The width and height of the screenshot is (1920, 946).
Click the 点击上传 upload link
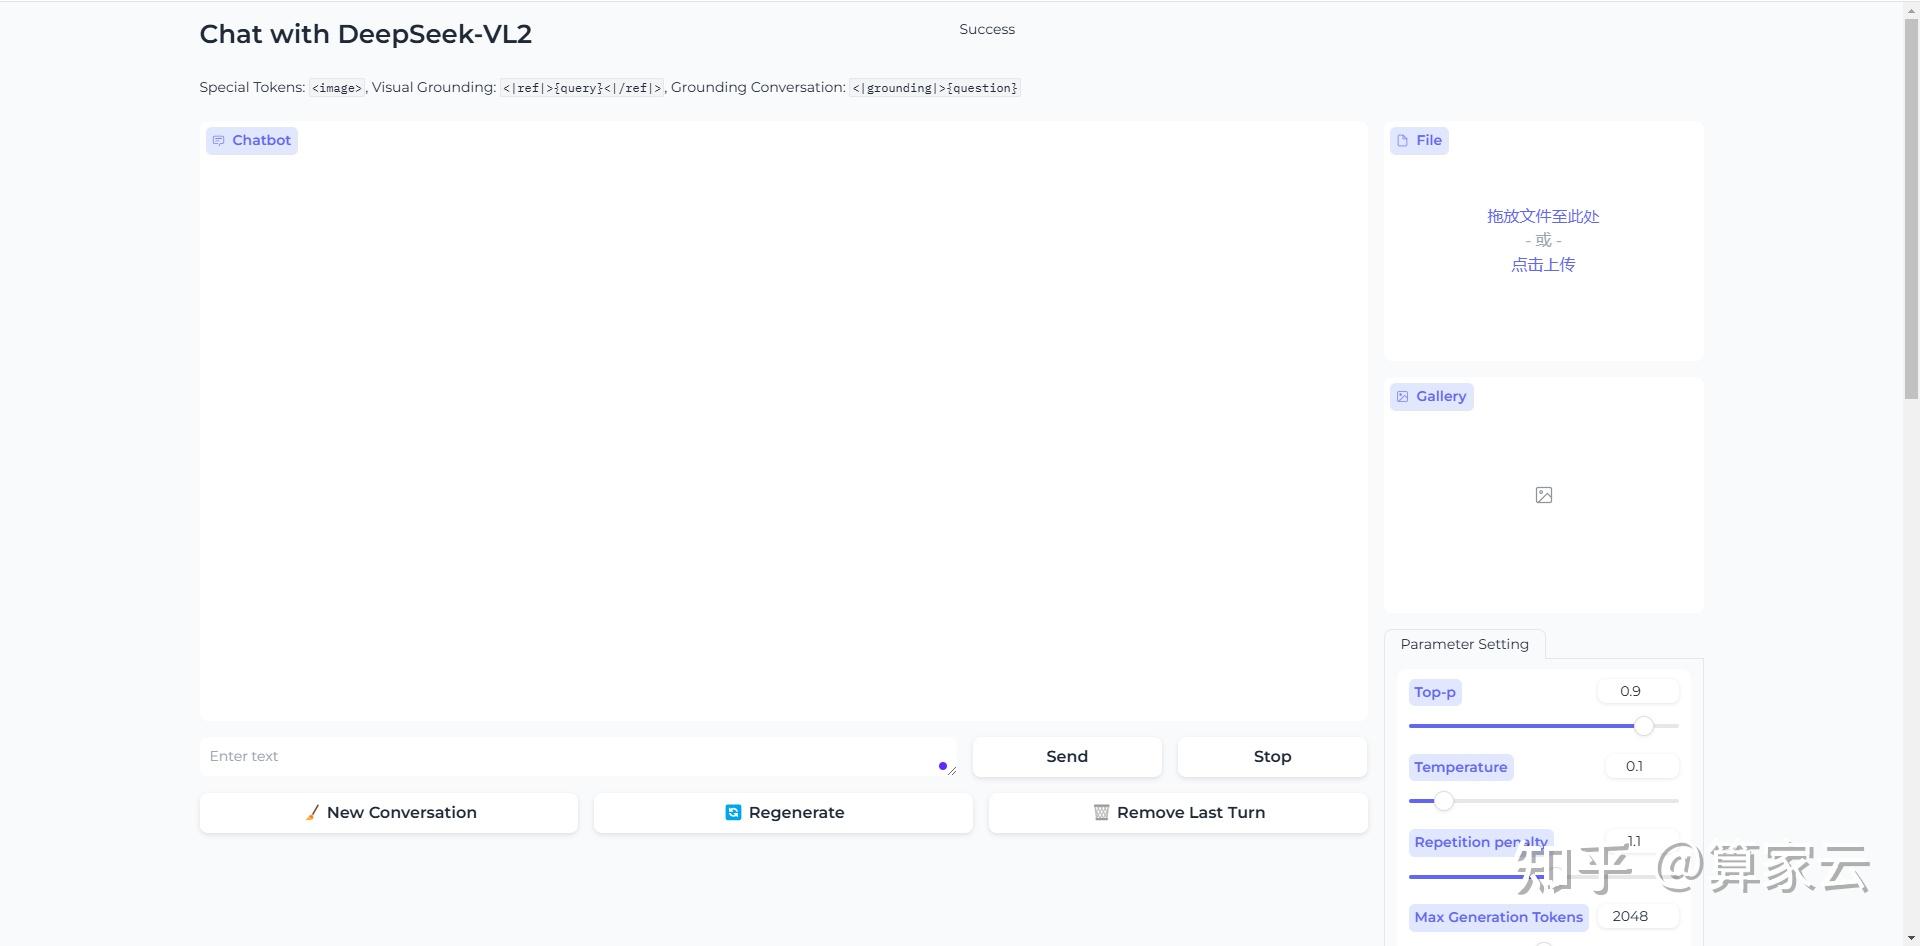(1541, 264)
